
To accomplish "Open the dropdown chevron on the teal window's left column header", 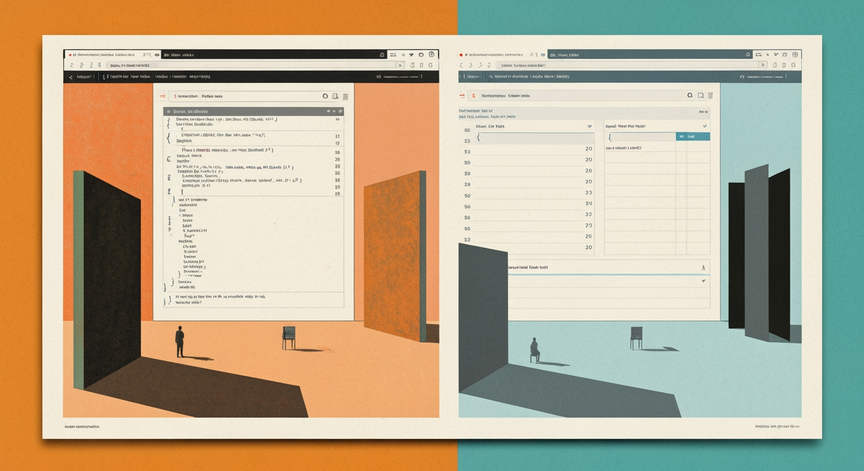I will (589, 126).
